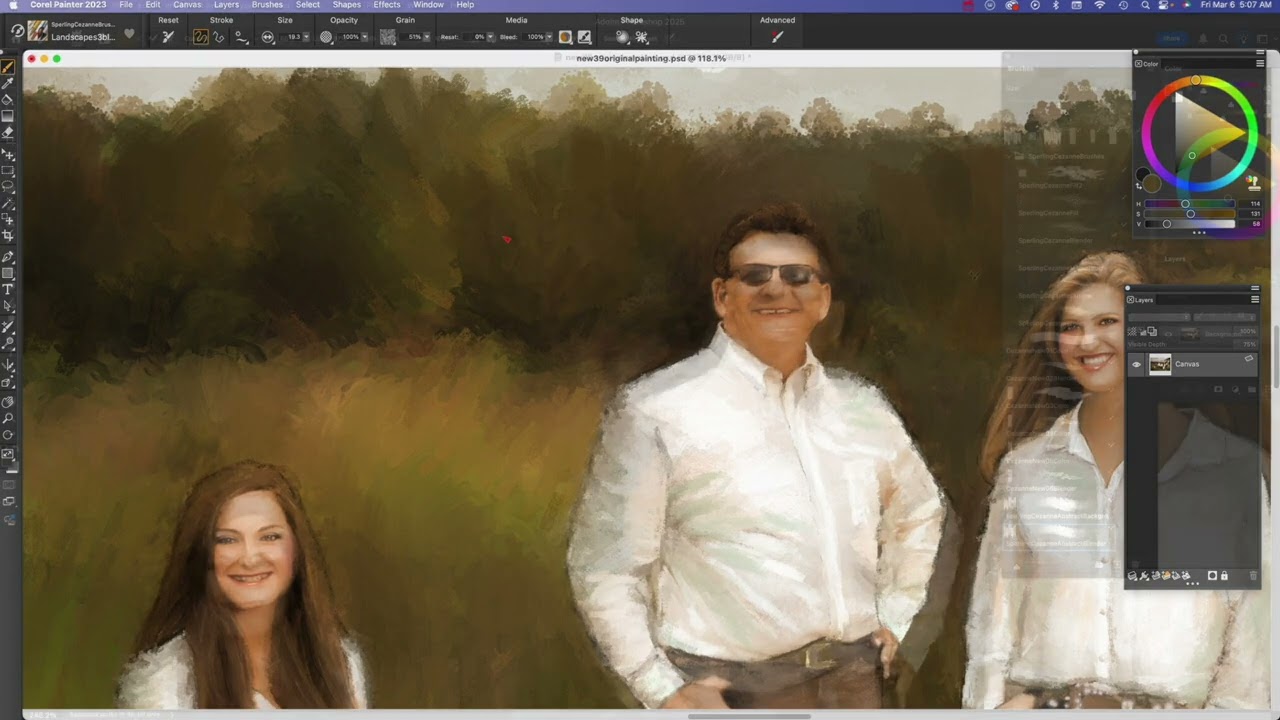Swap the main and additional colors
1280x720 pixels.
click(x=1138, y=186)
